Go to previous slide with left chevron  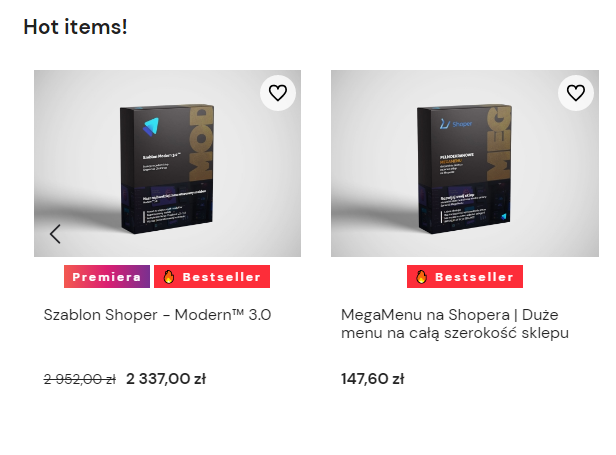point(55,234)
